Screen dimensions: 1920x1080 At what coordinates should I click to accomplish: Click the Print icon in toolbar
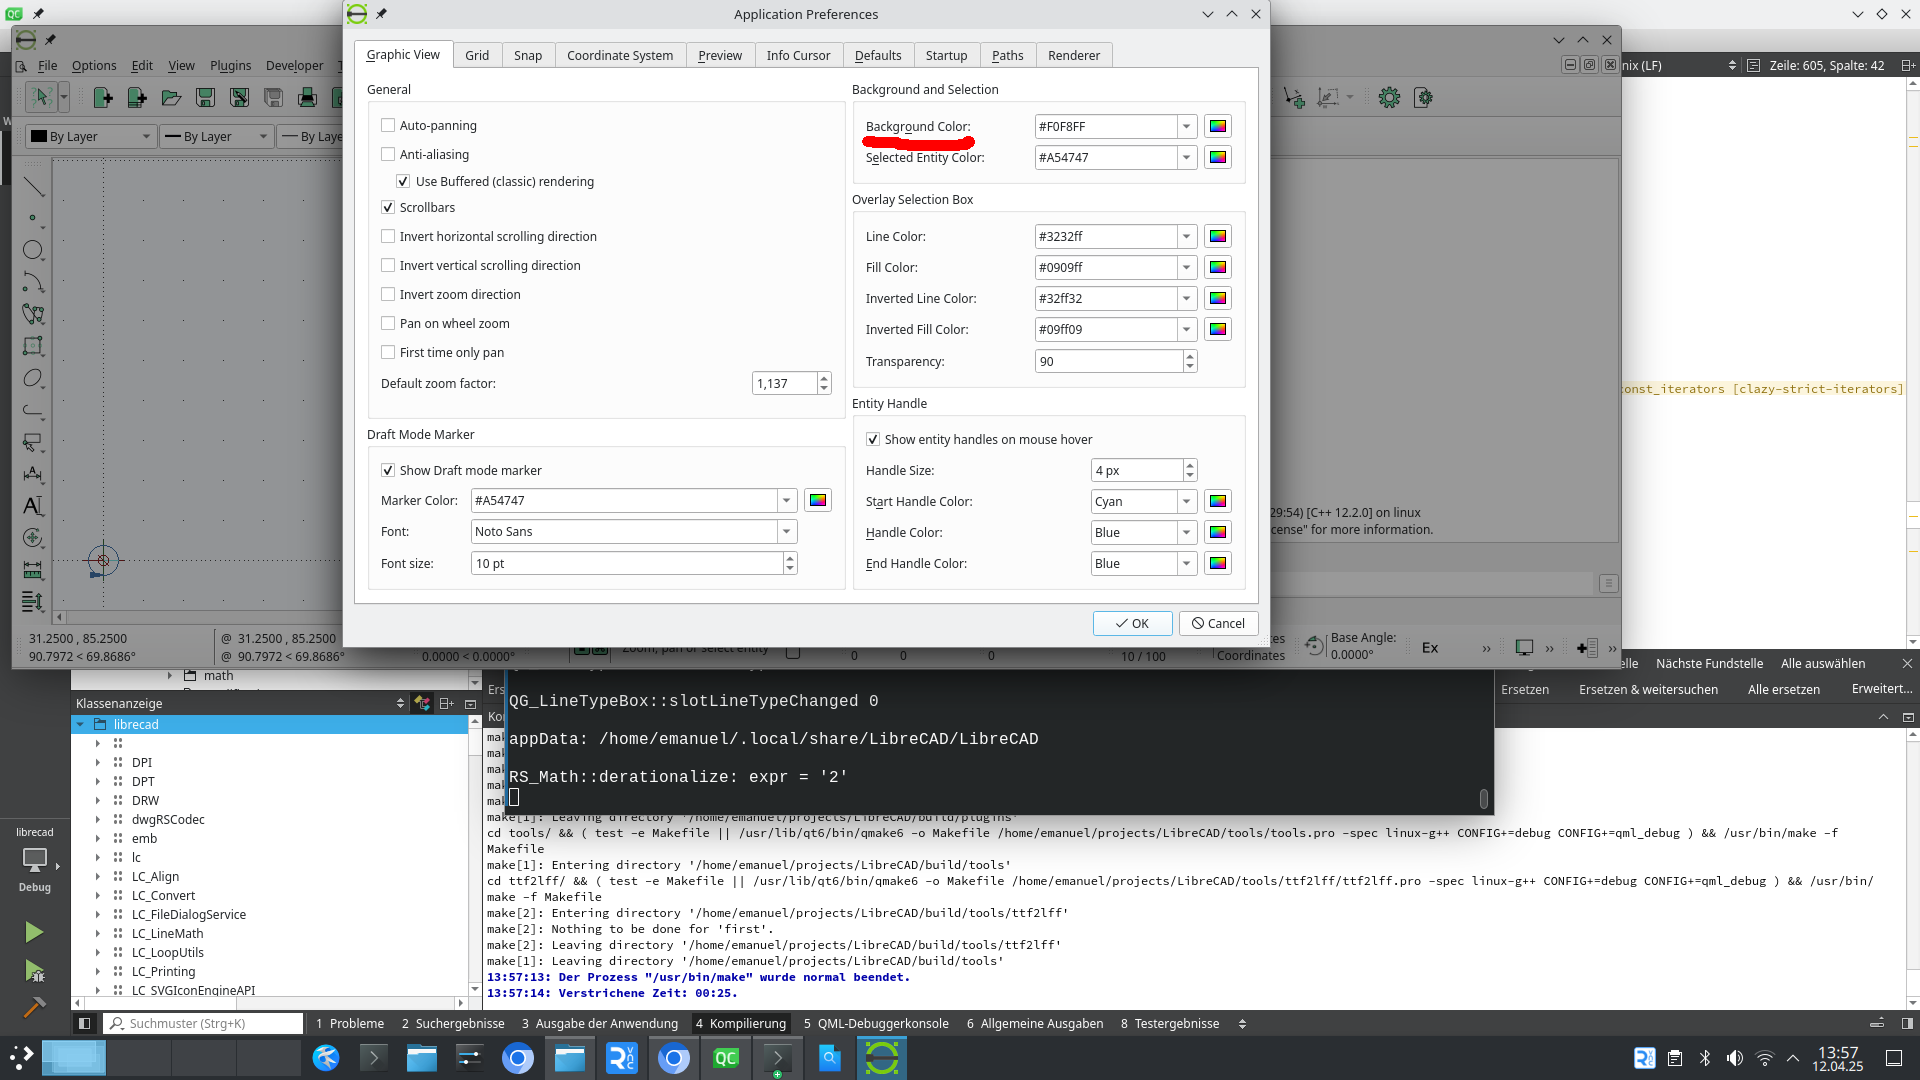click(307, 97)
